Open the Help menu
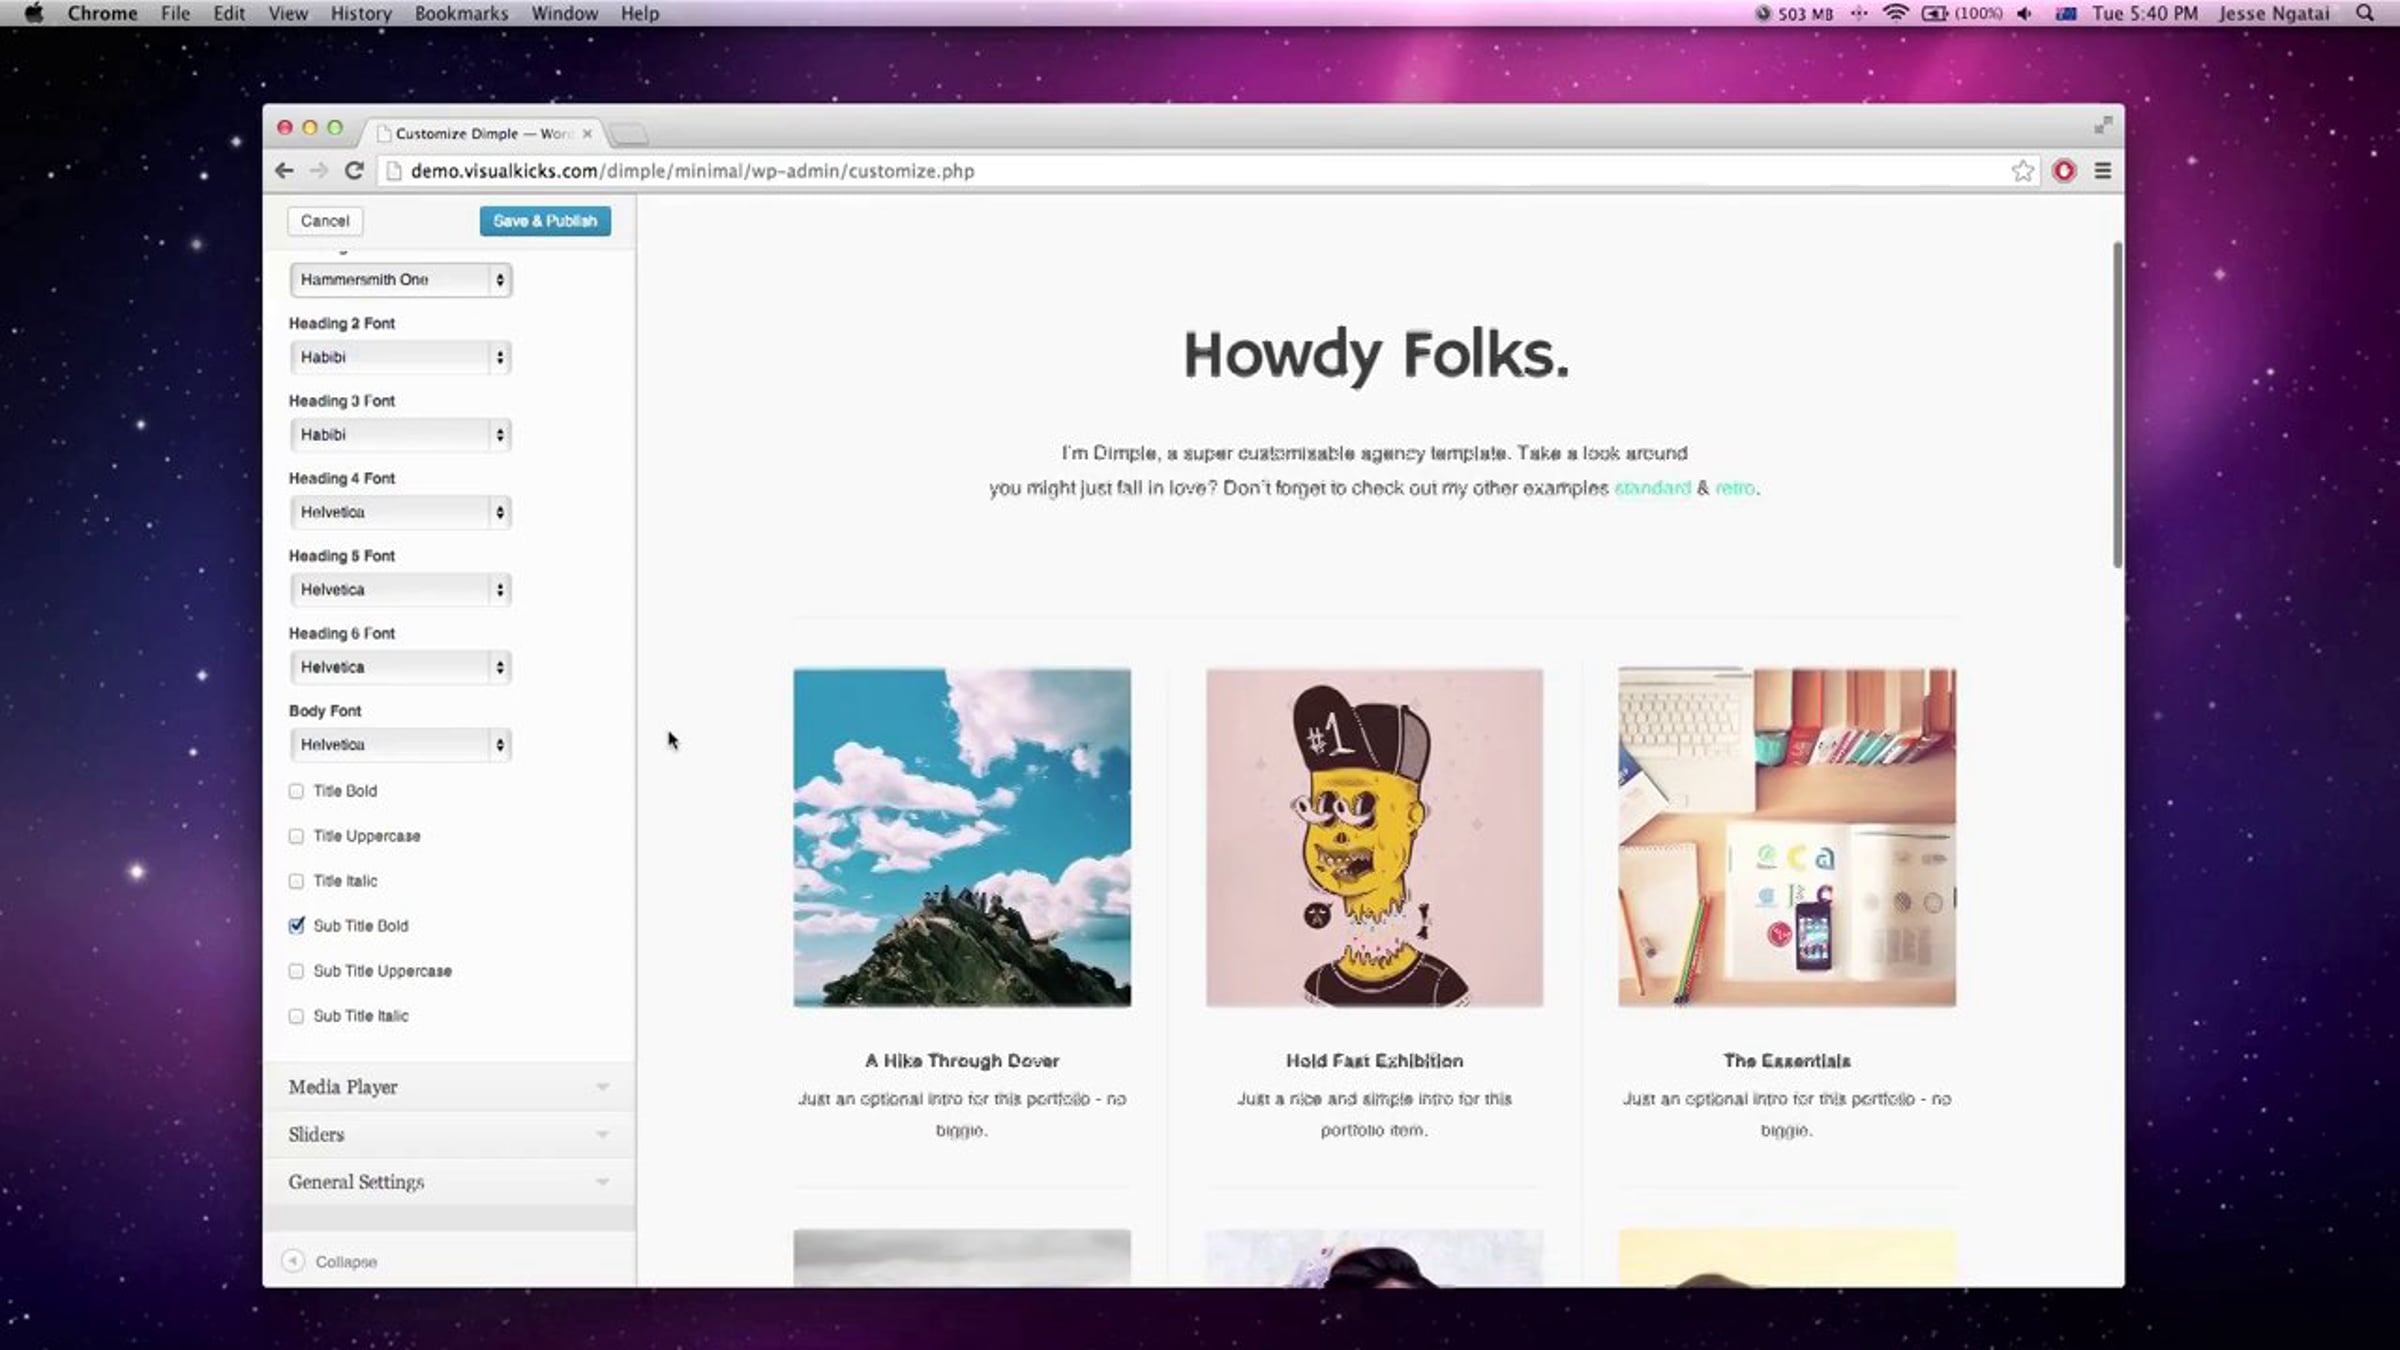2400x1350 pixels. point(640,13)
